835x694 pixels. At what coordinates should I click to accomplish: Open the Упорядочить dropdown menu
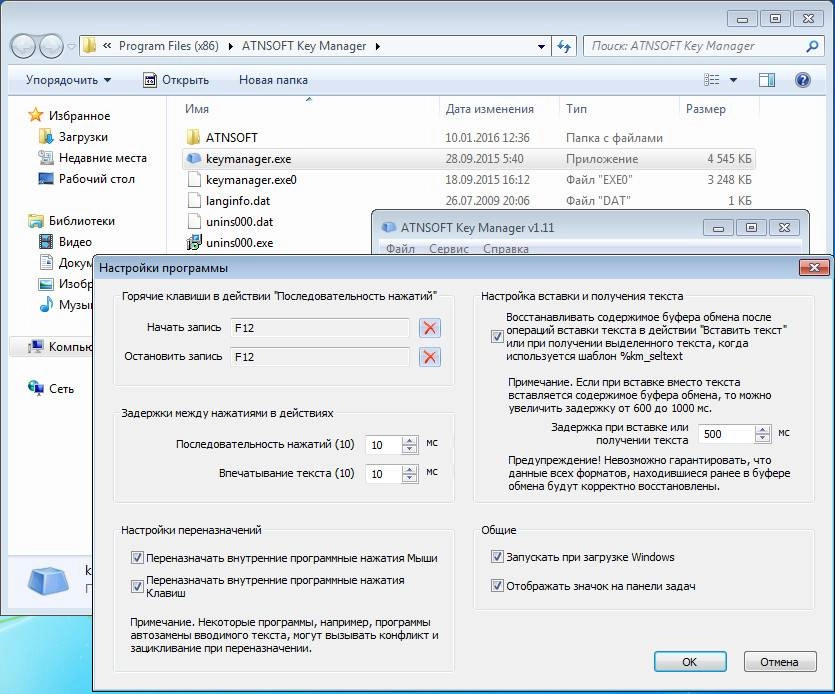pyautogui.click(x=68, y=80)
